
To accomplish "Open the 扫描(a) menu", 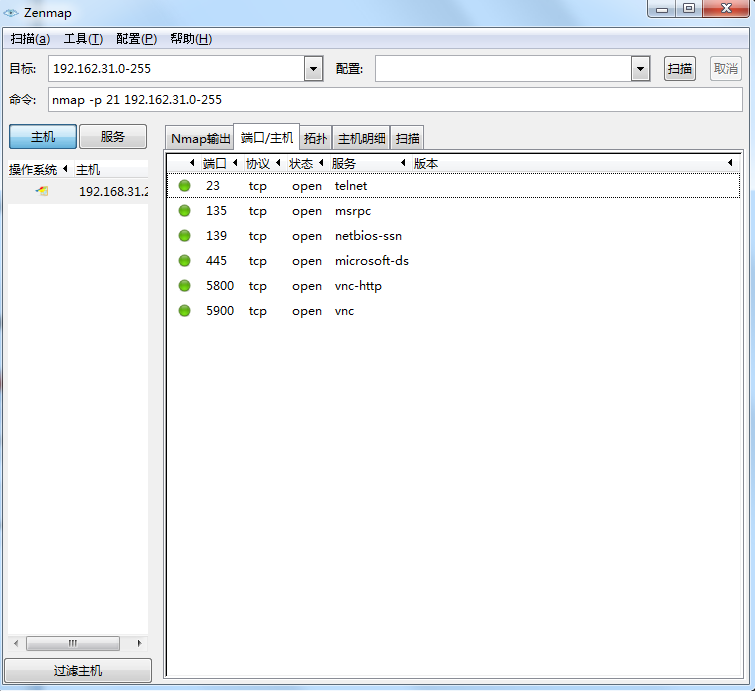I will (x=30, y=39).
